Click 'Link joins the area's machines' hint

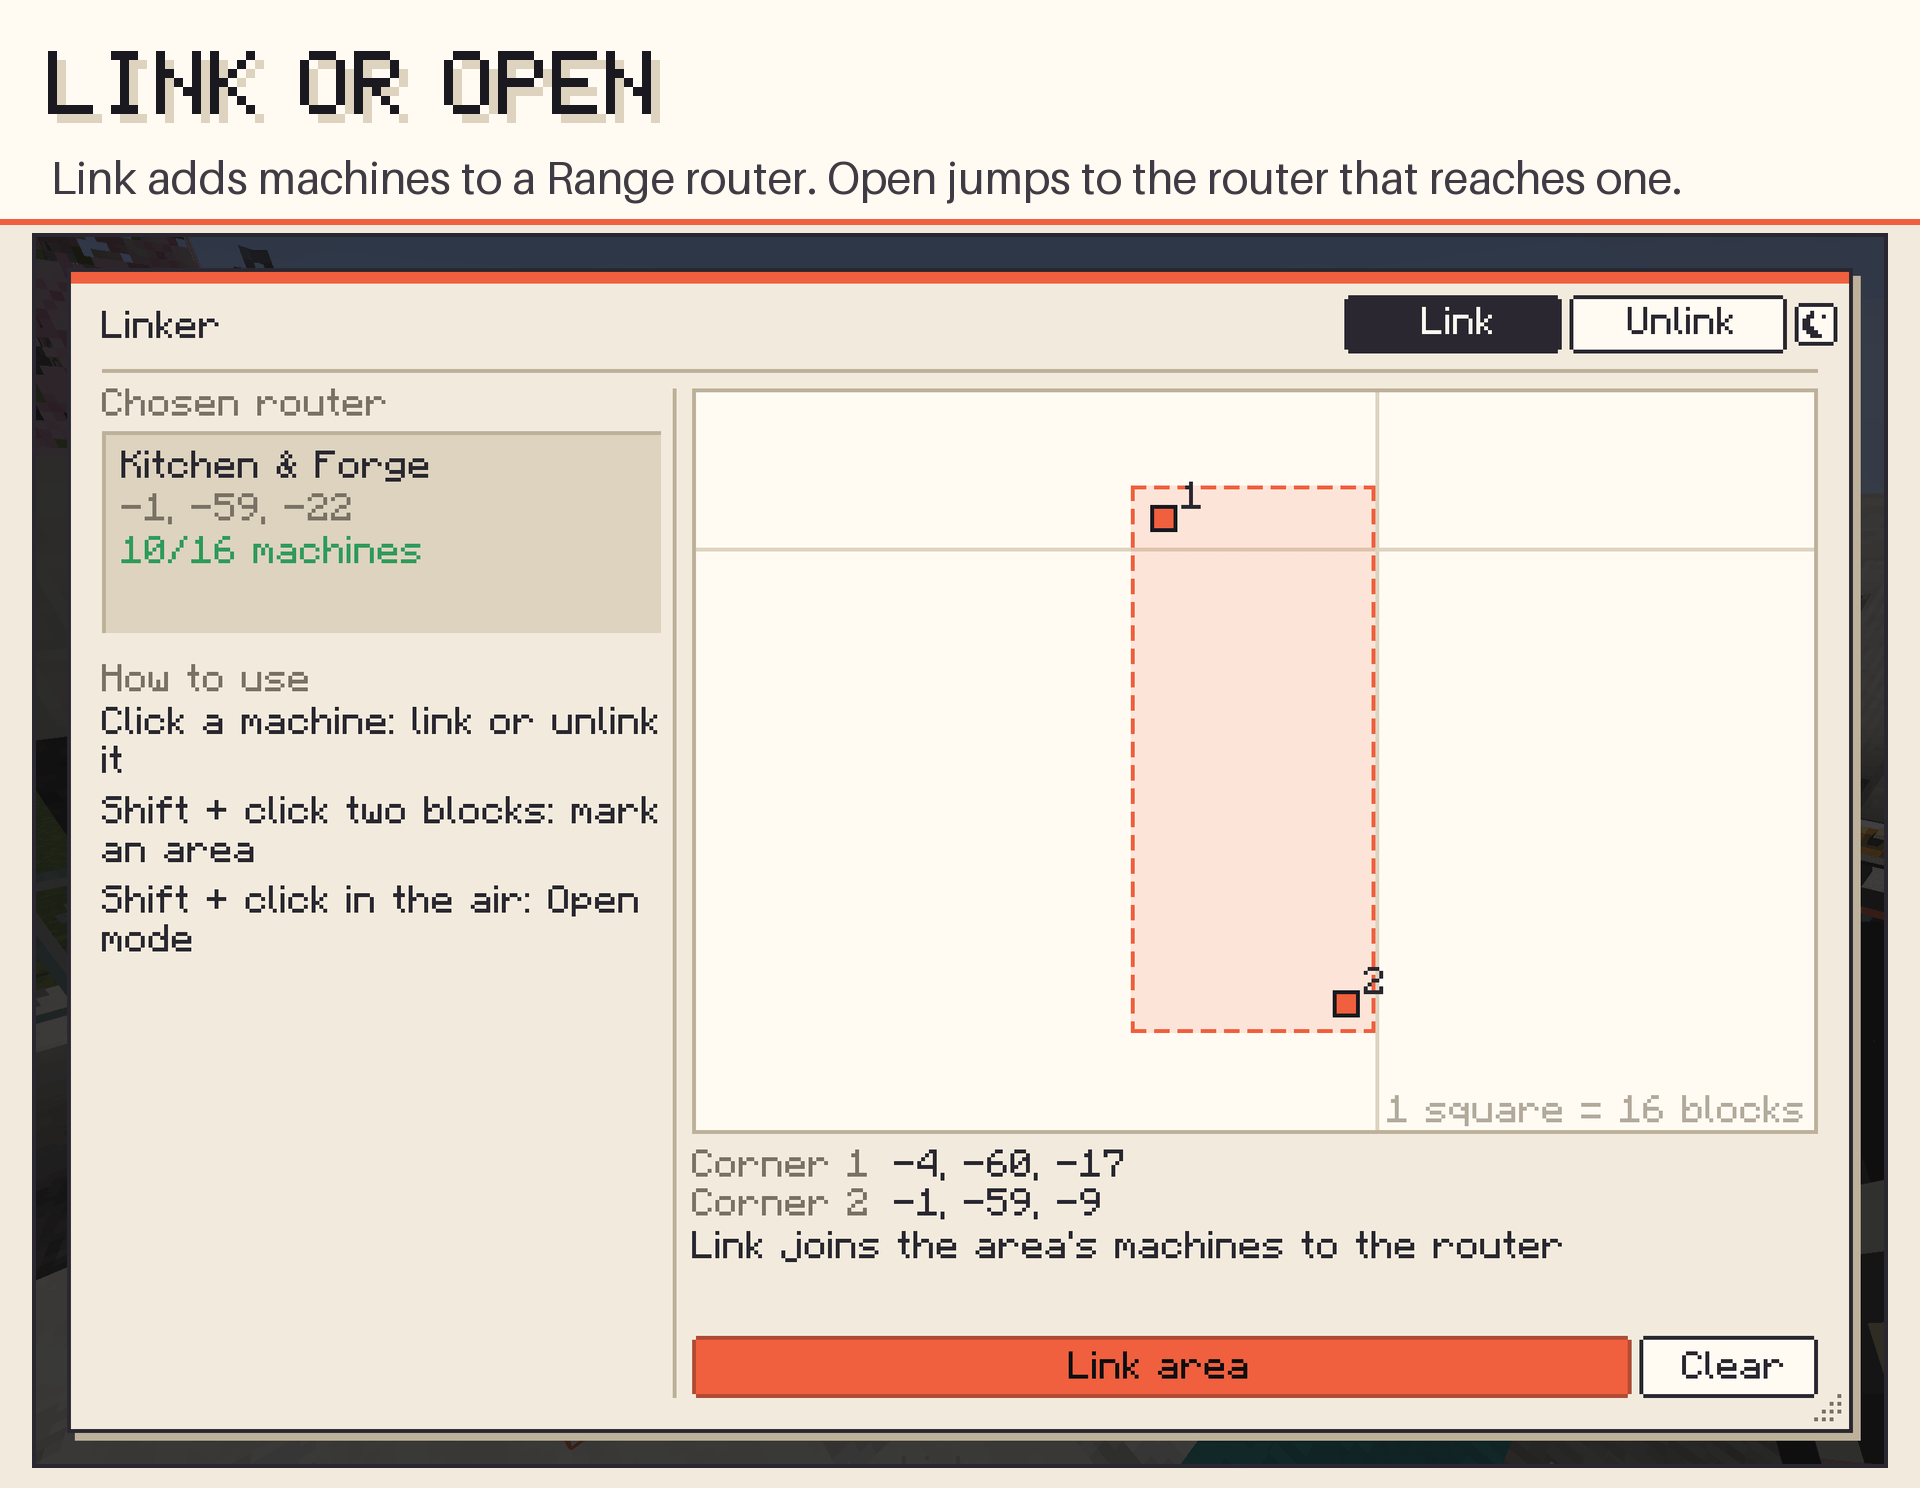[x=1126, y=1246]
